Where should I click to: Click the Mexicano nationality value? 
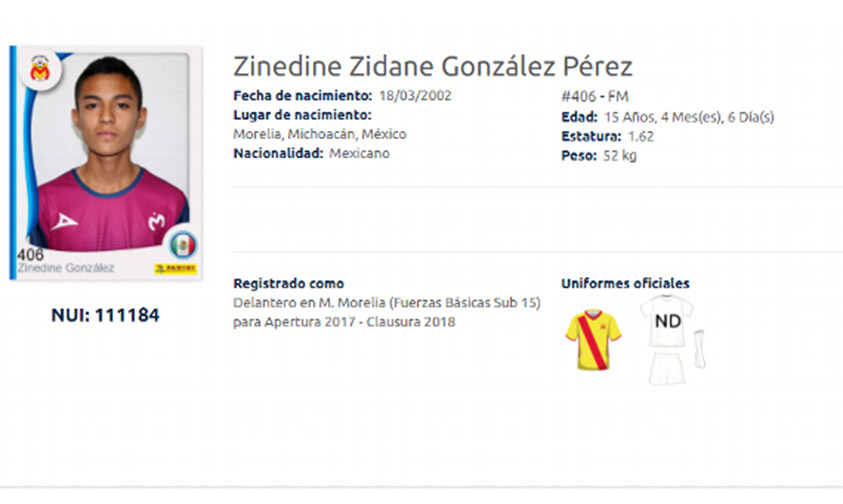pyautogui.click(x=360, y=153)
